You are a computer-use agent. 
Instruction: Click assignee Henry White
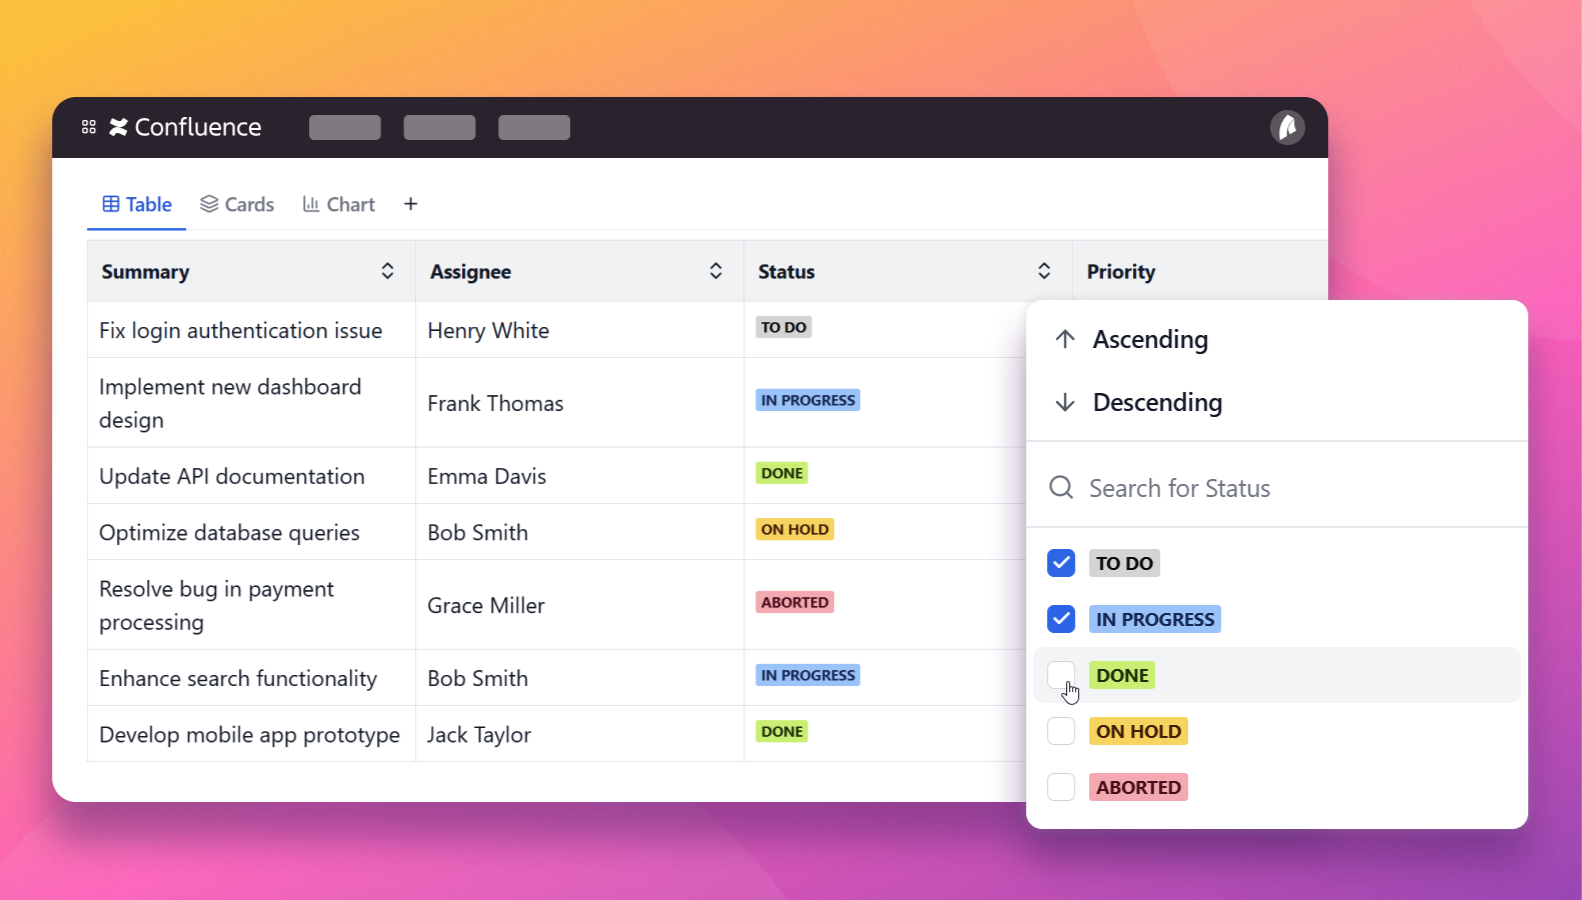(488, 330)
